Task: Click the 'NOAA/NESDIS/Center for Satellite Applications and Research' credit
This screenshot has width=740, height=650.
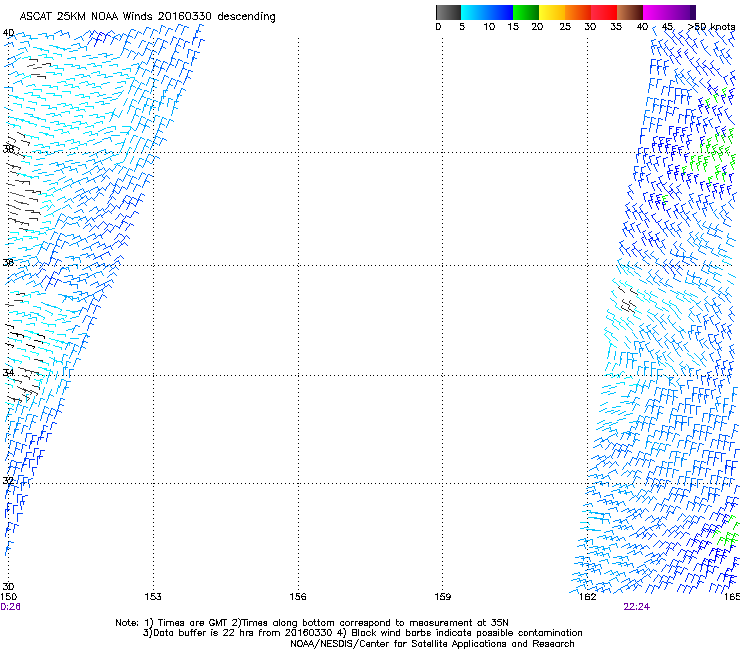Action: click(432, 644)
